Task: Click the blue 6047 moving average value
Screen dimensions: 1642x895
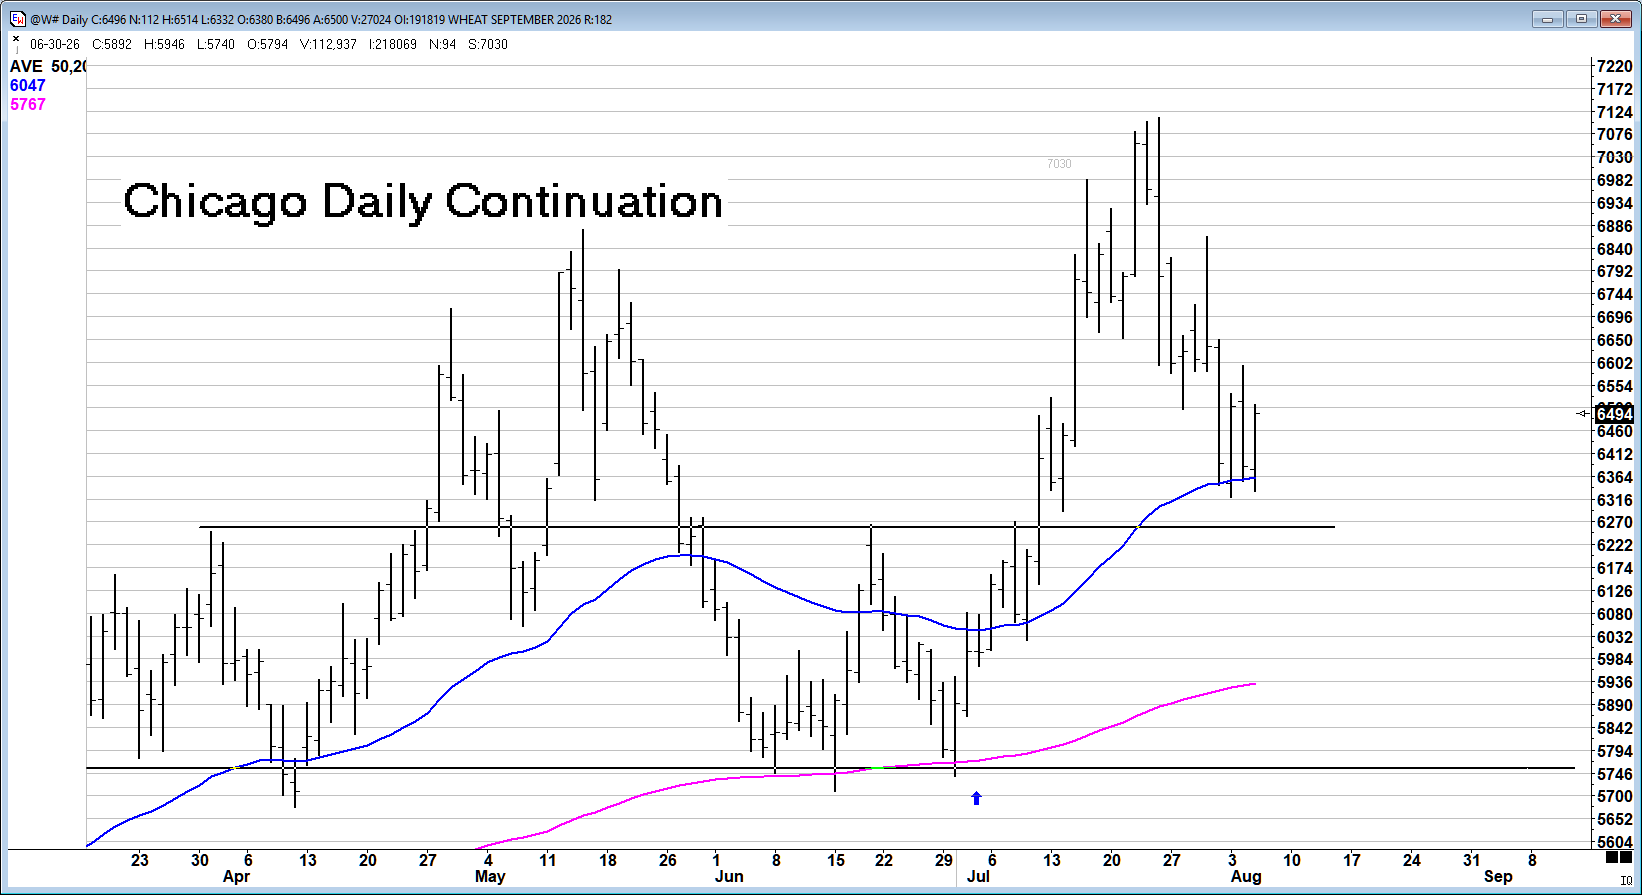Action: pos(28,86)
